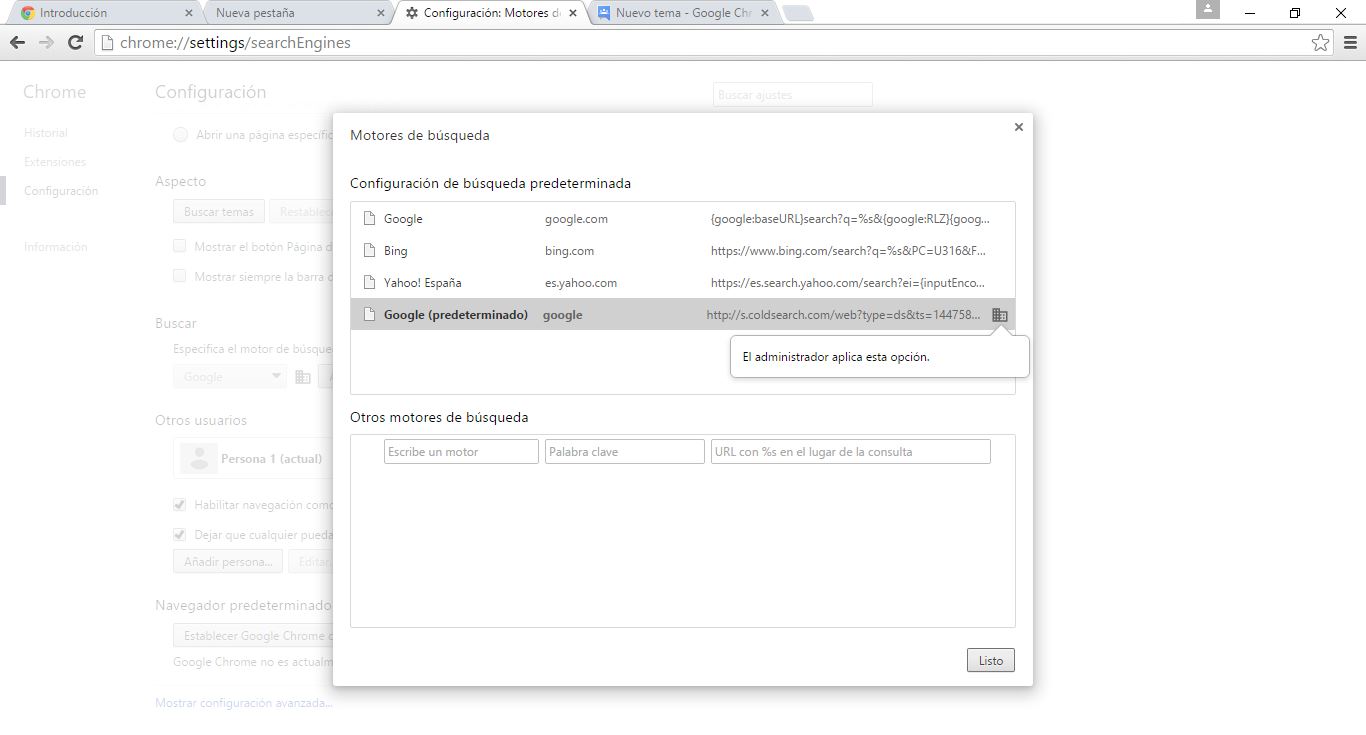Screen dimensions: 1366x735
Task: Select the Yahoo! España search engine row
Action: (x=683, y=282)
